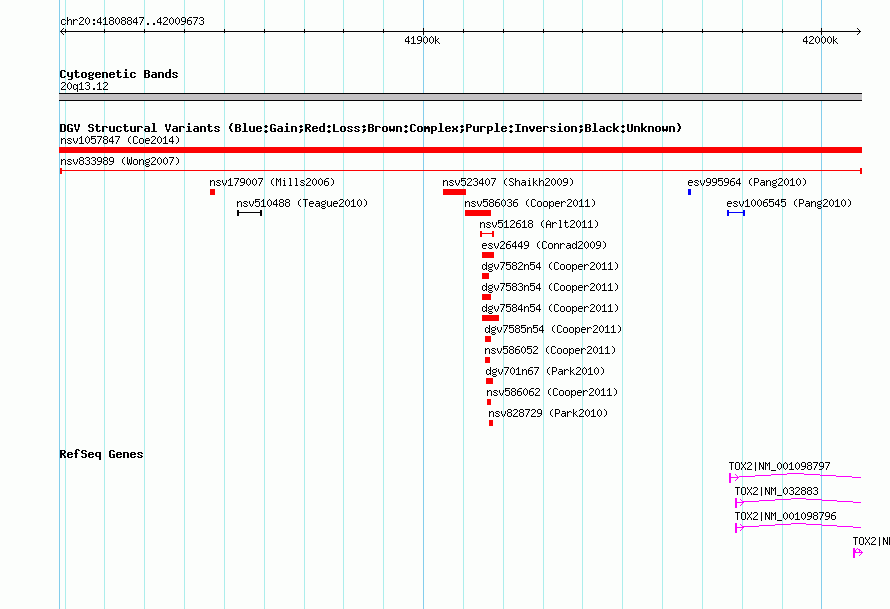
Task: Open the nsv586052 (Cooper2011) label
Action: point(550,350)
